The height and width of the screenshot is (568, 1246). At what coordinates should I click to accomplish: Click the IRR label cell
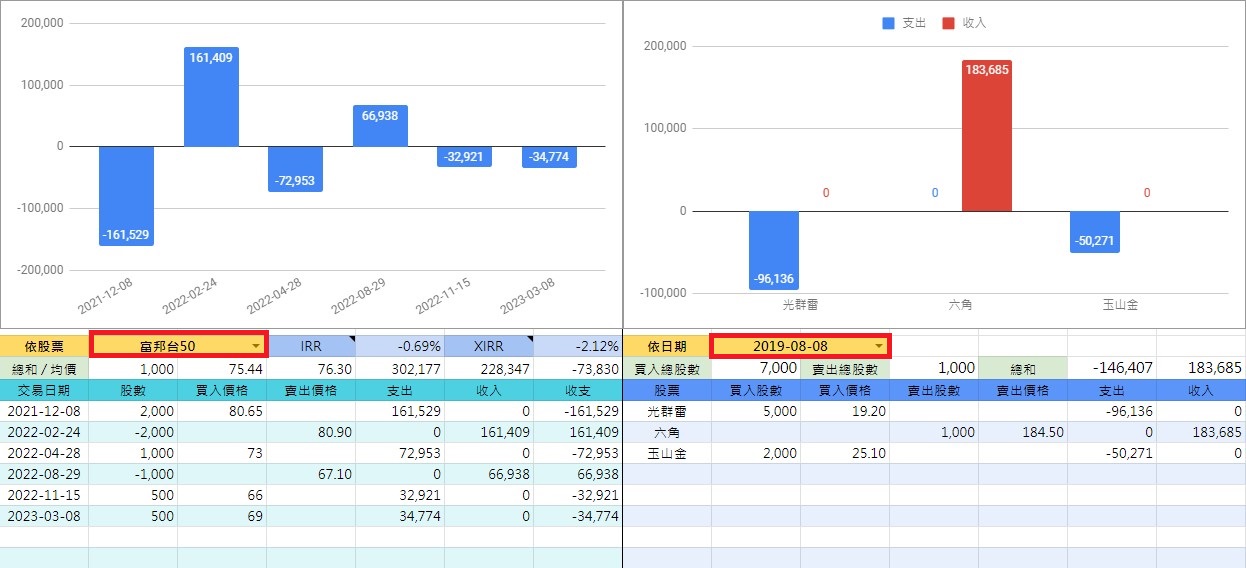click(x=311, y=346)
